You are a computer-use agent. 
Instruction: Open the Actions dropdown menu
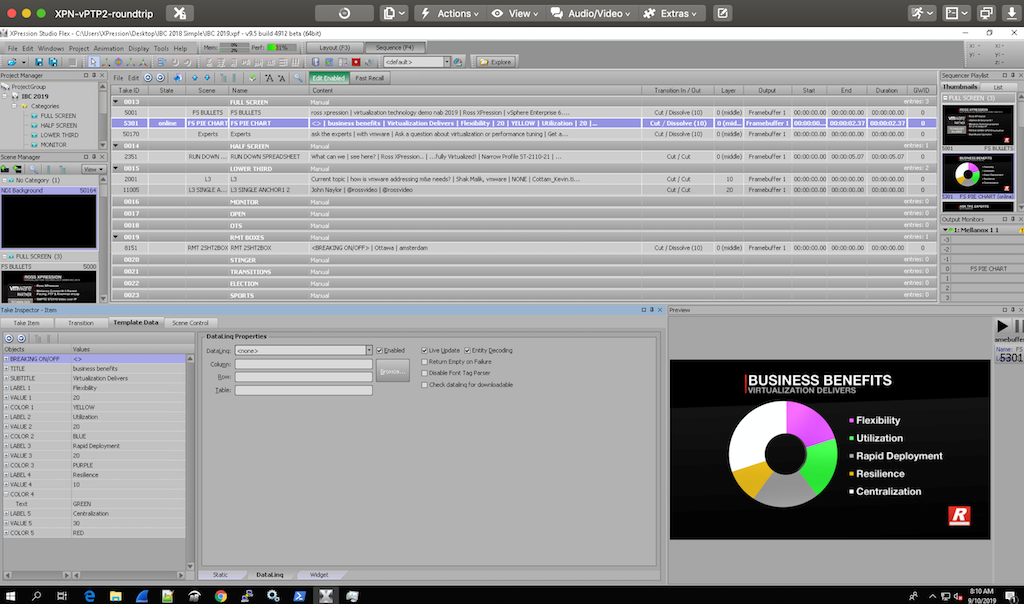(451, 13)
